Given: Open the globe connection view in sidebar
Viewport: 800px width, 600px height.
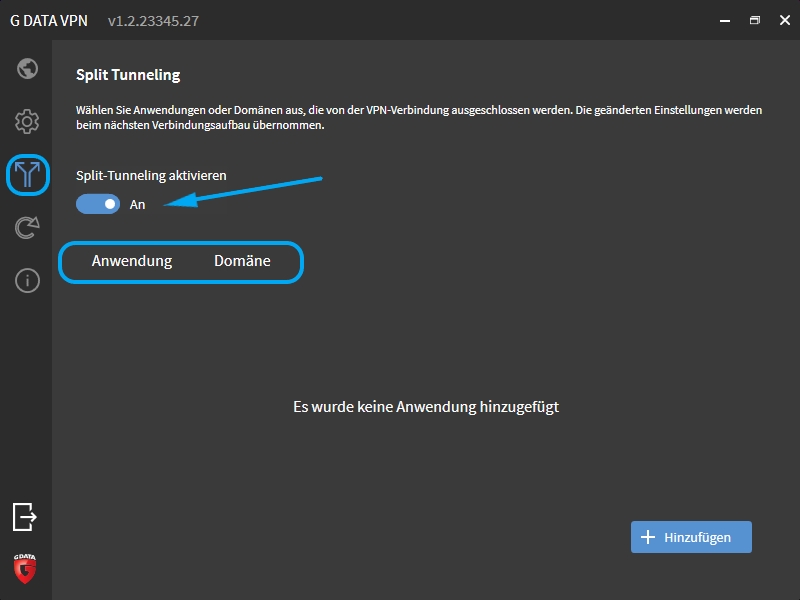Looking at the screenshot, I should pyautogui.click(x=27, y=68).
